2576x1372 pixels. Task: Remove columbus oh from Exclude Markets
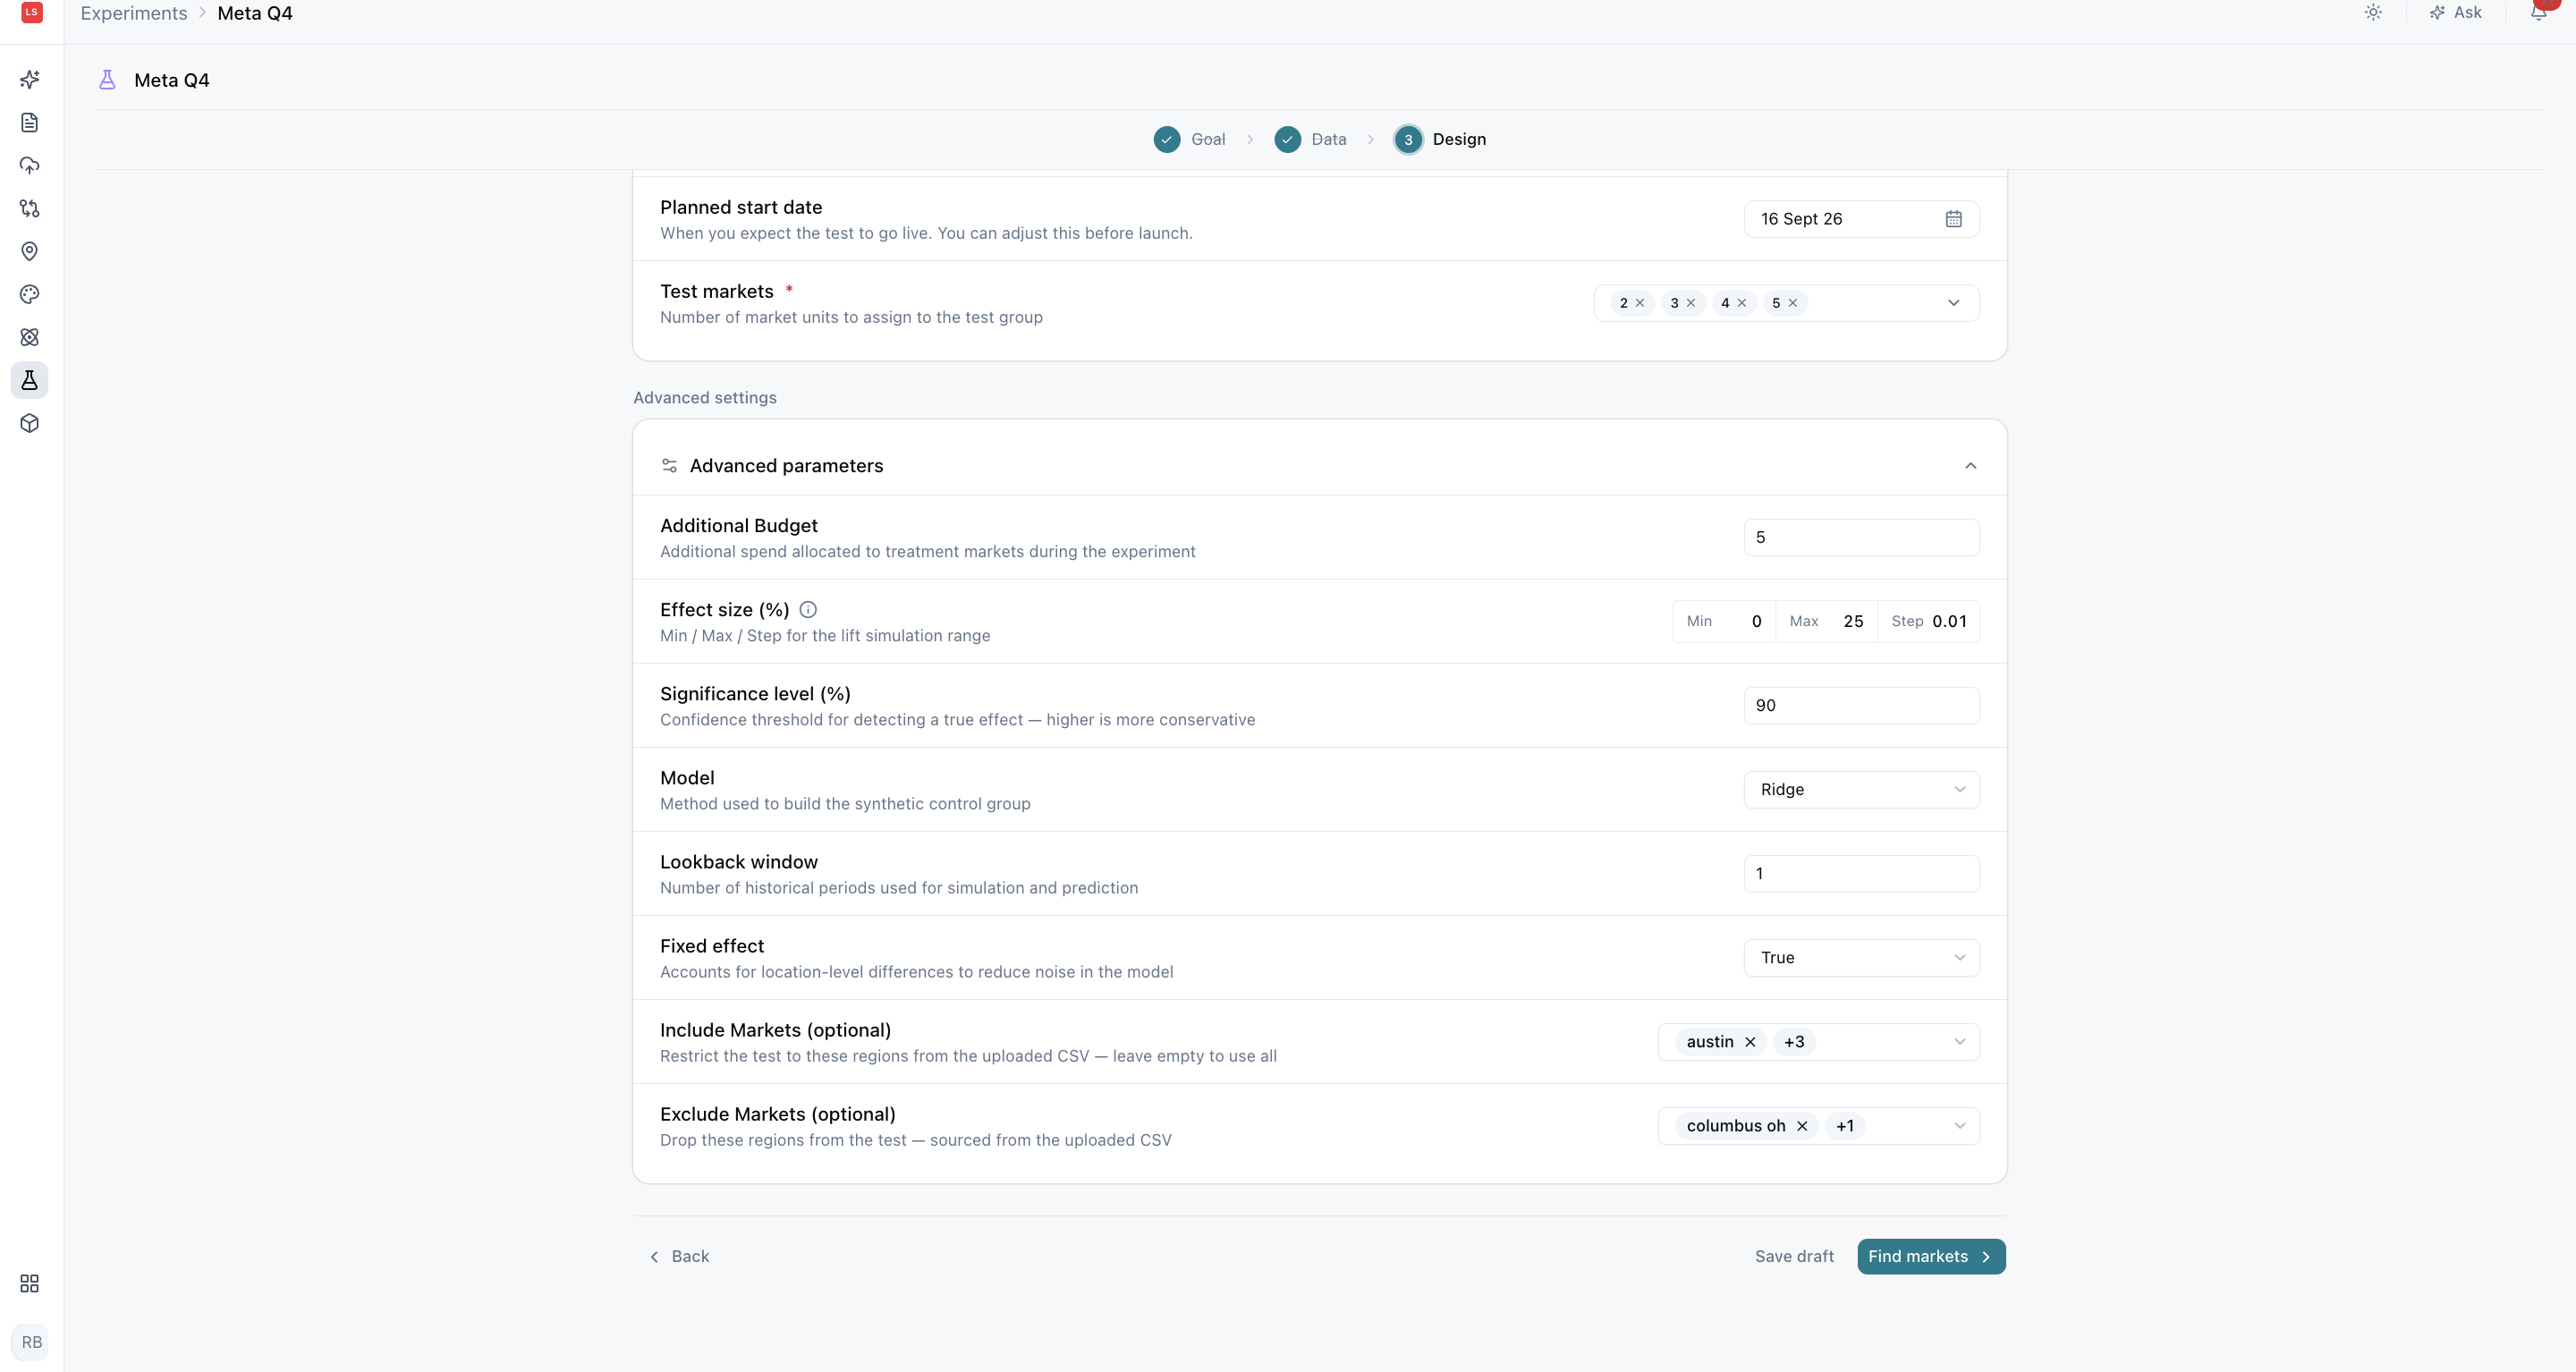(x=1802, y=1126)
